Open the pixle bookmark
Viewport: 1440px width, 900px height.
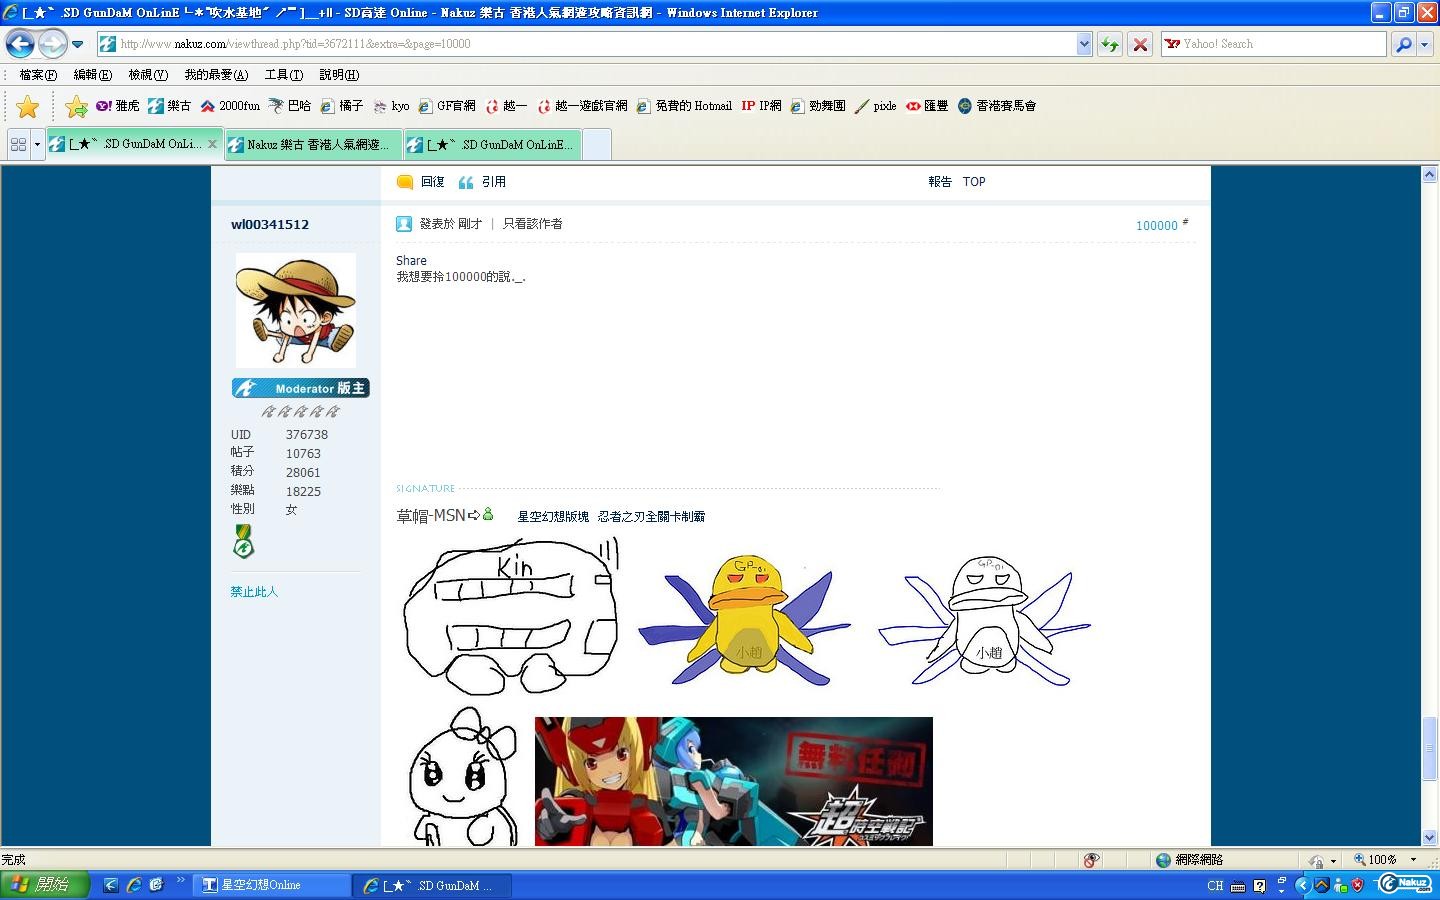(876, 106)
